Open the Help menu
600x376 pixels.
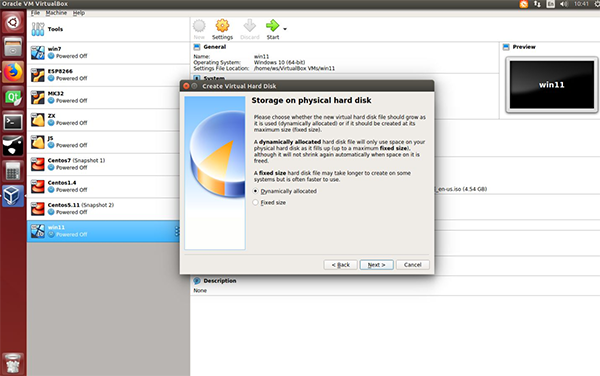[78, 13]
